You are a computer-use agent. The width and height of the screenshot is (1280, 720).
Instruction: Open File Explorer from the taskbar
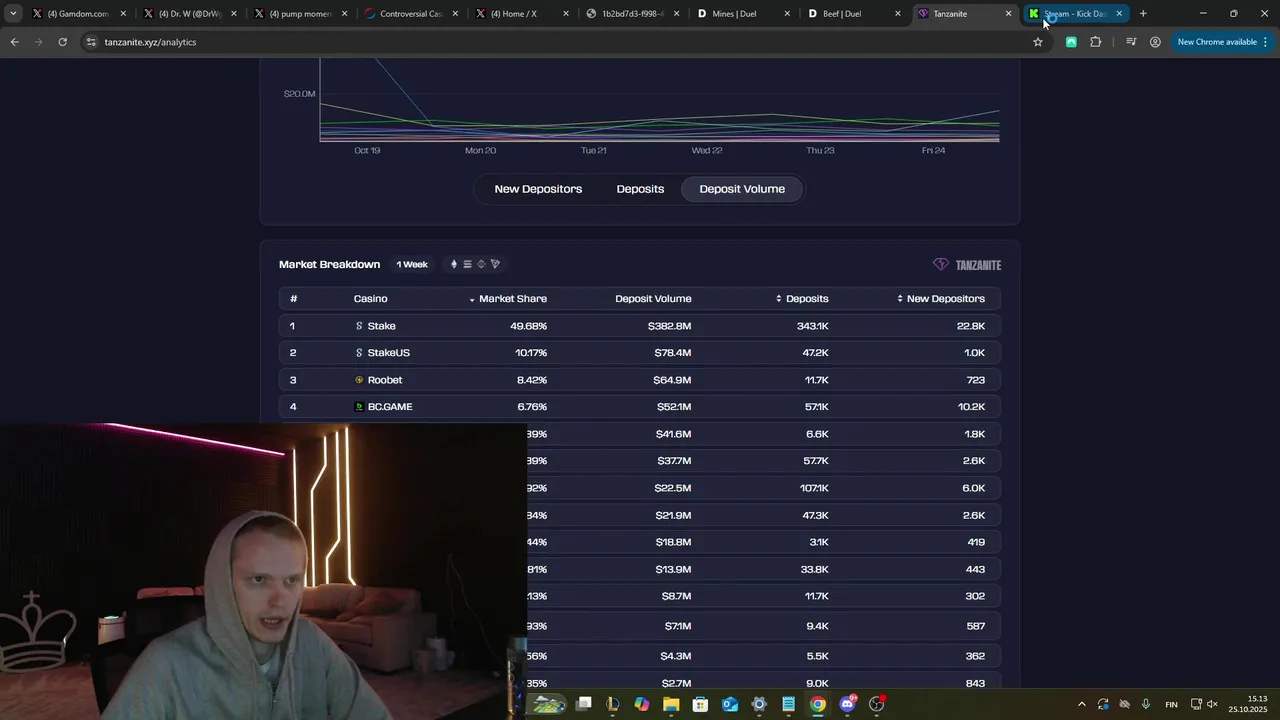point(671,704)
